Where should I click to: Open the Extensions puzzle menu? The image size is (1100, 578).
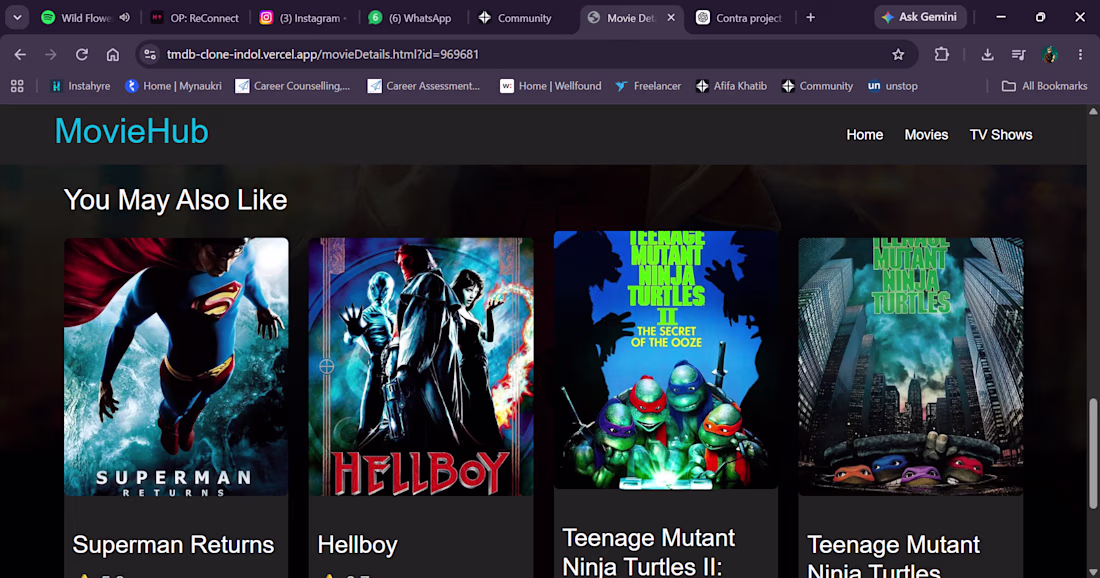pyautogui.click(x=941, y=54)
